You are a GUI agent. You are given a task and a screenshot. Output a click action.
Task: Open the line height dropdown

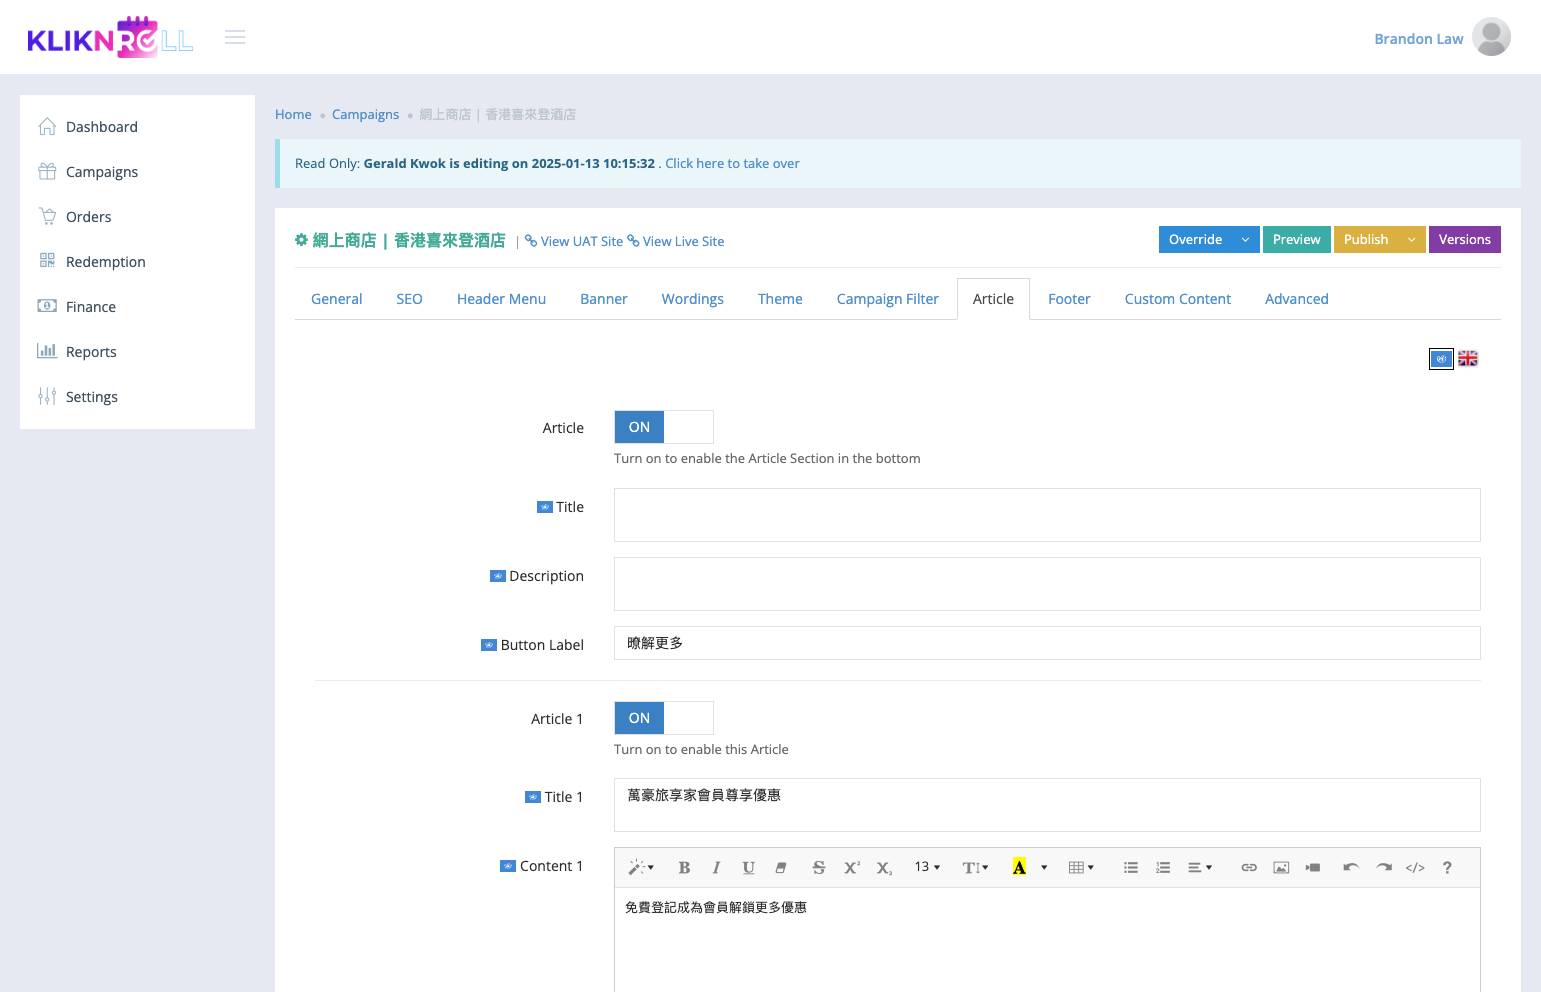(x=976, y=868)
